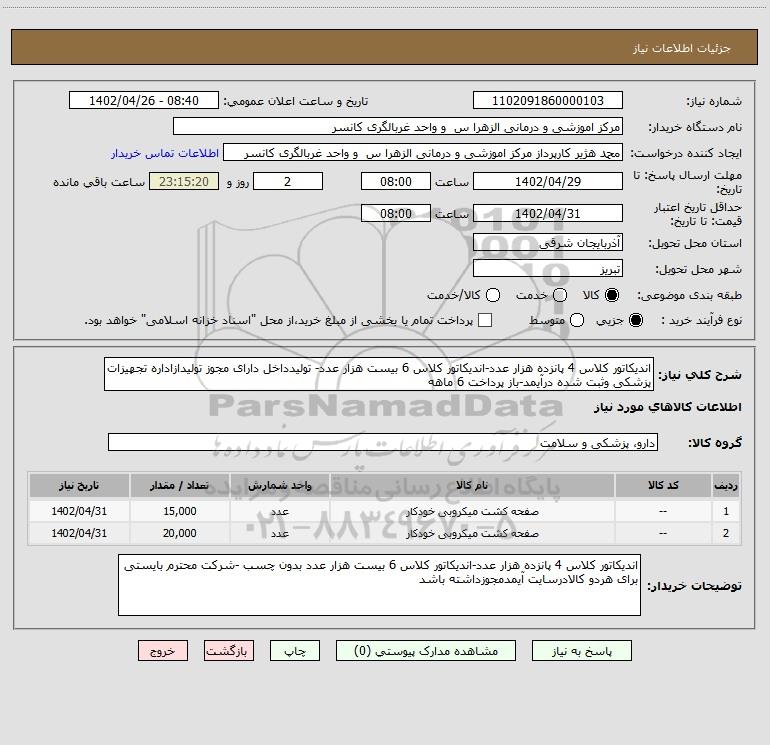Click the واحد شمارش column header

[x=280, y=486]
